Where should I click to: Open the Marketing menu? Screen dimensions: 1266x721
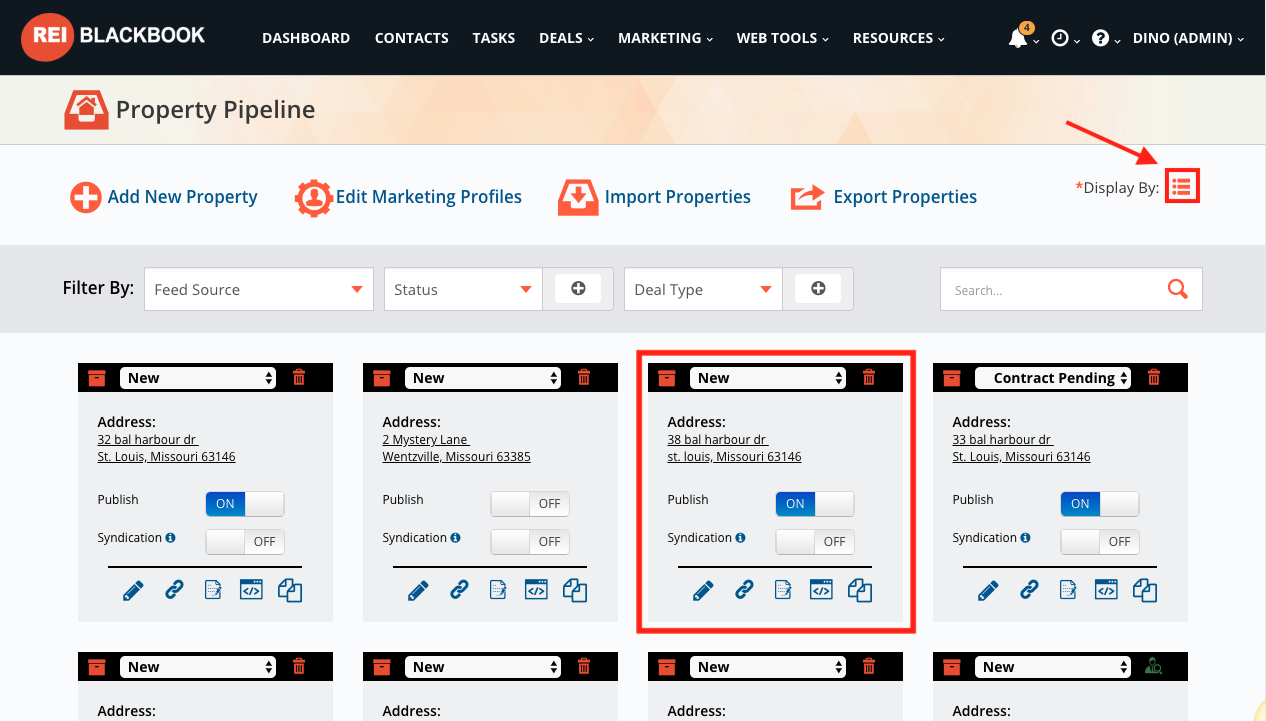pyautogui.click(x=666, y=38)
